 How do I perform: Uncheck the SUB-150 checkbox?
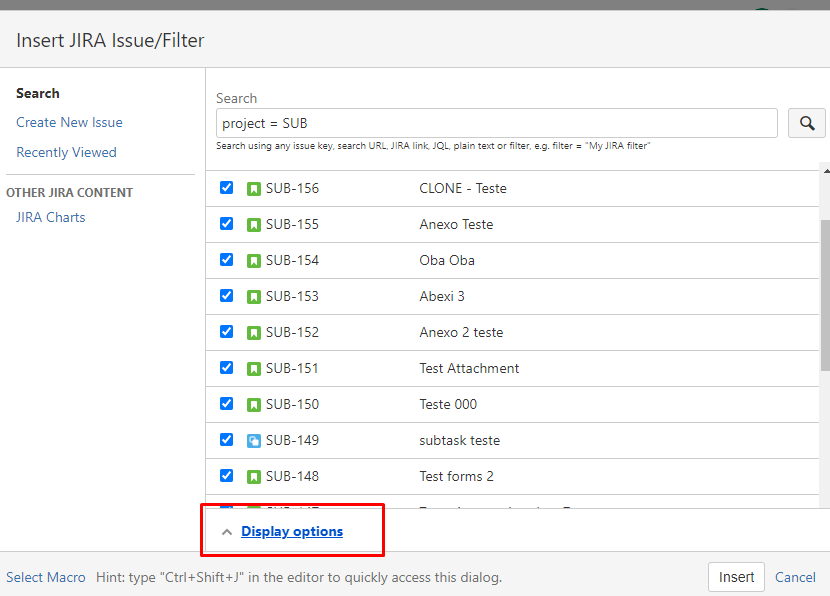pyautogui.click(x=227, y=403)
